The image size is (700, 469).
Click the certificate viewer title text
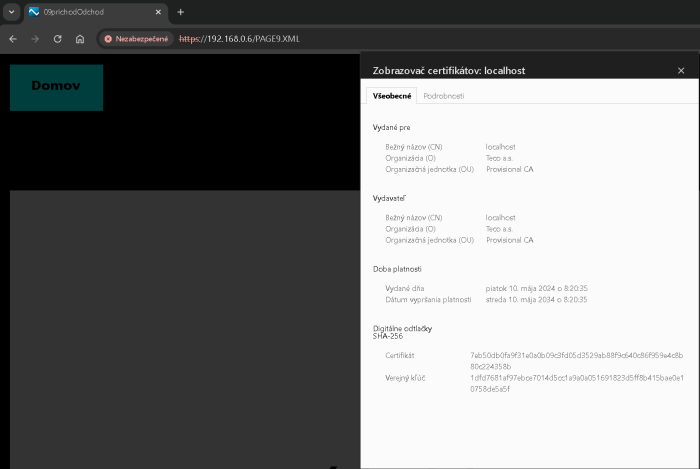(x=449, y=71)
